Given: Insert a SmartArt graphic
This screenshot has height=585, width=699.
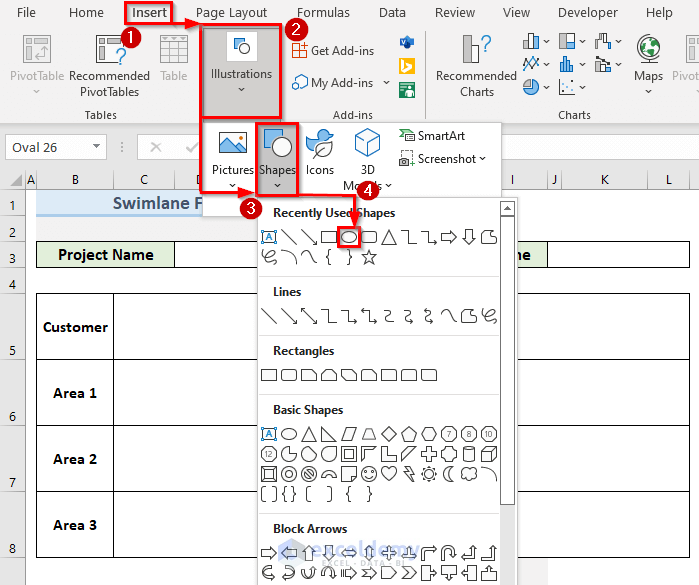Looking at the screenshot, I should pyautogui.click(x=432, y=136).
